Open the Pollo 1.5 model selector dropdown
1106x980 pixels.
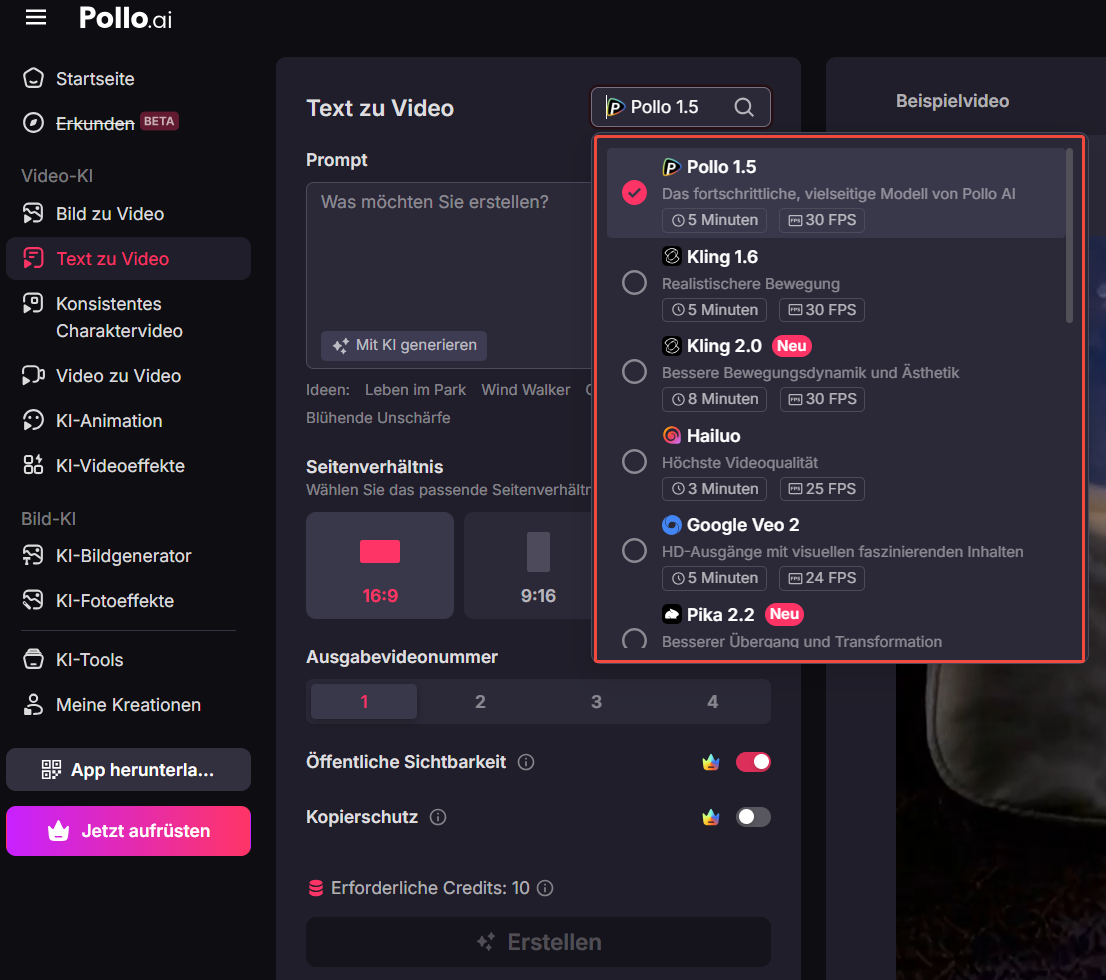[681, 107]
